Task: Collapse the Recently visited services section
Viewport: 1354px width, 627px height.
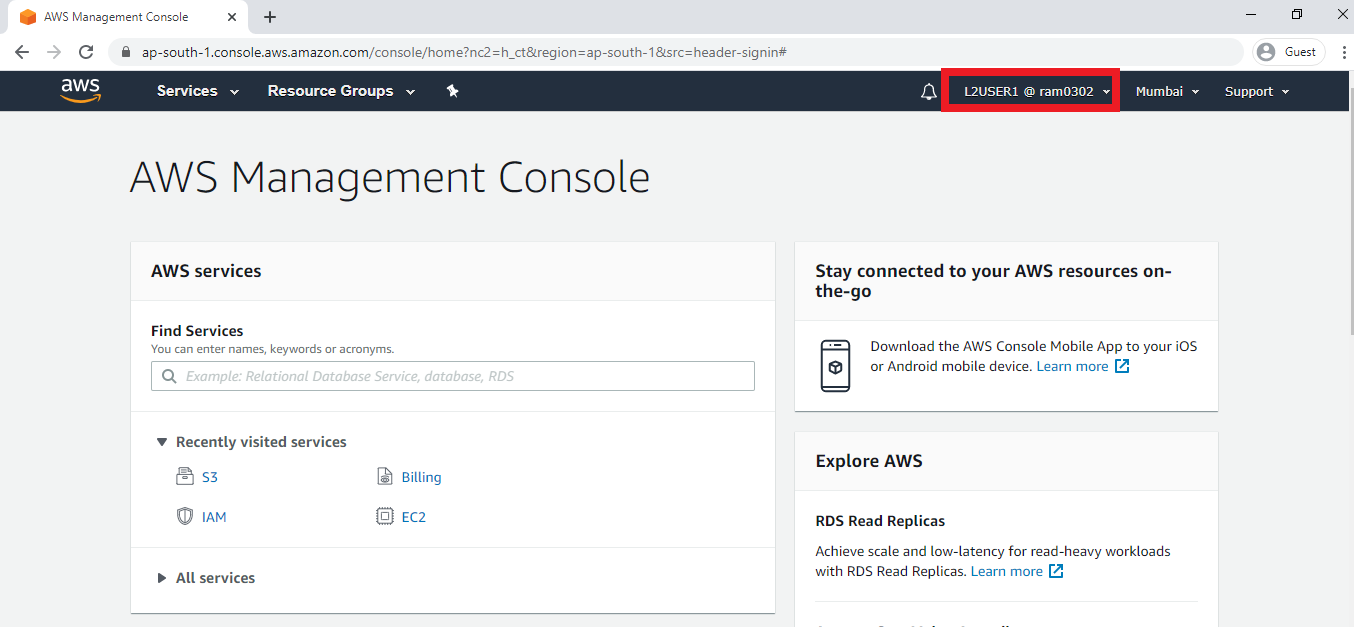Action: pyautogui.click(x=162, y=442)
